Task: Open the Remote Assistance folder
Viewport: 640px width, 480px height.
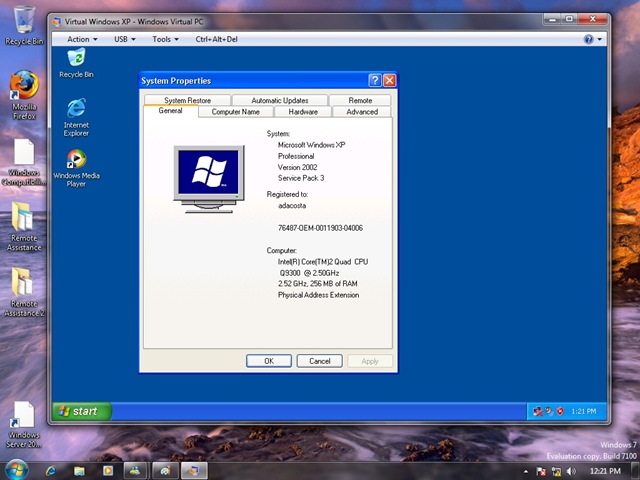Action: point(24,227)
